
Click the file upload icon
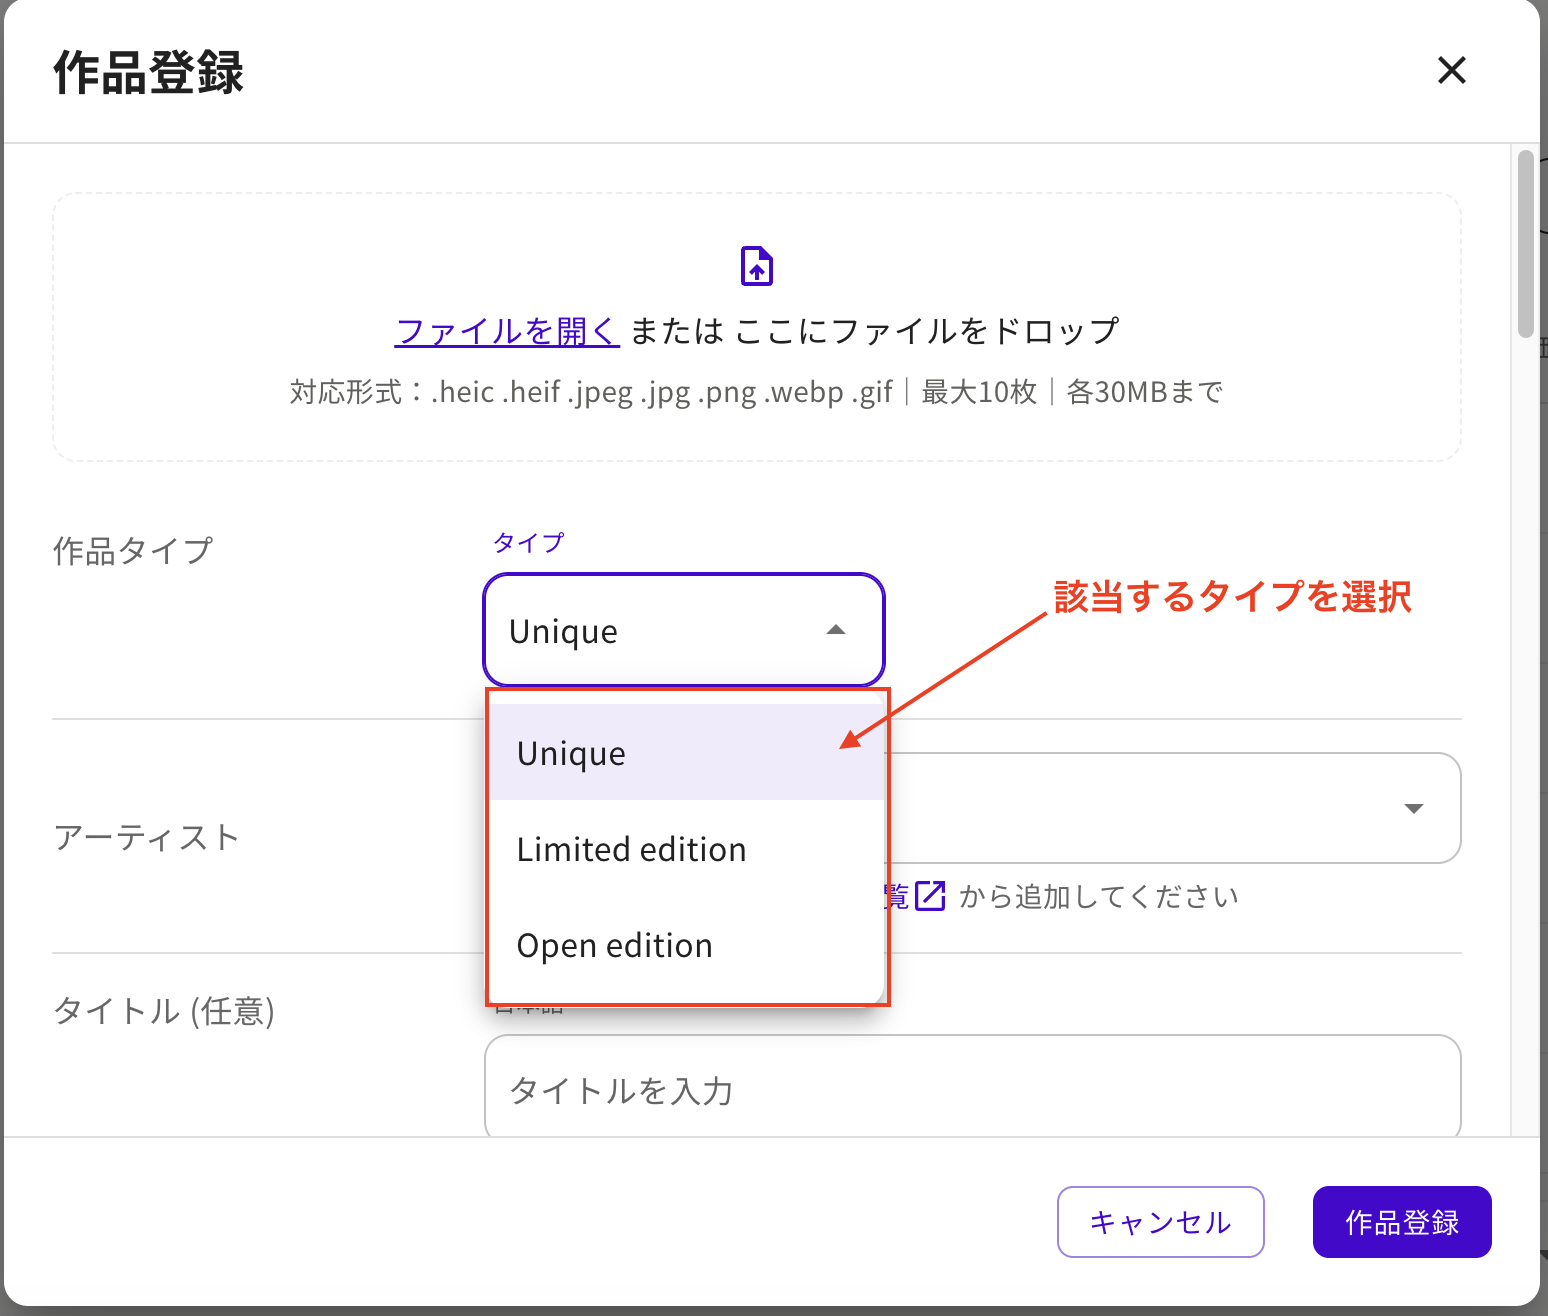(757, 265)
